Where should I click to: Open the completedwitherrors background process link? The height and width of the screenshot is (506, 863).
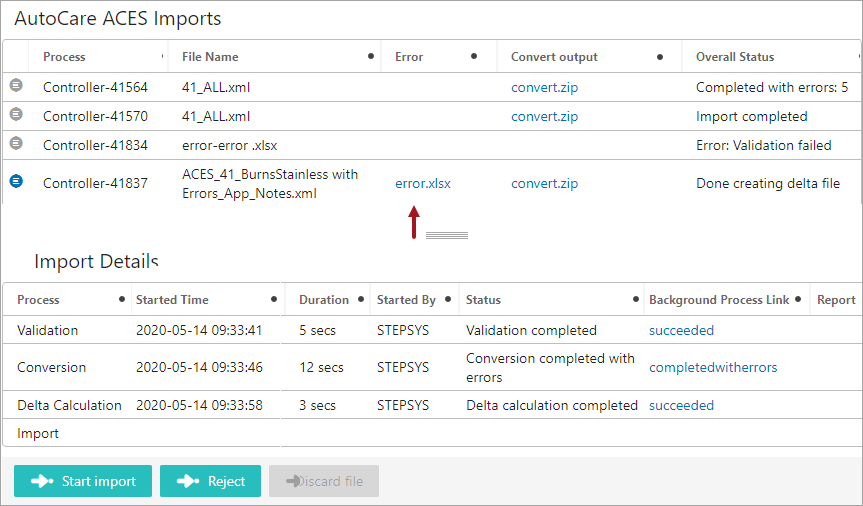click(713, 367)
